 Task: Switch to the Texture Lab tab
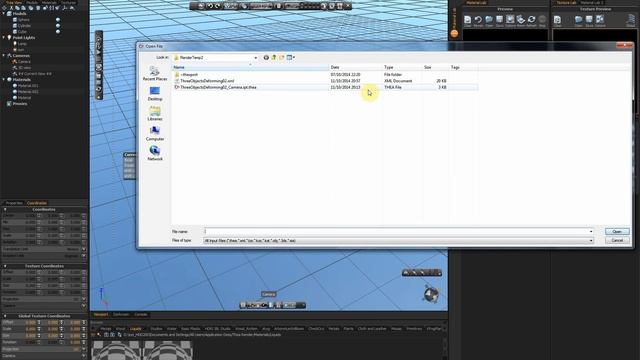(566, 2)
